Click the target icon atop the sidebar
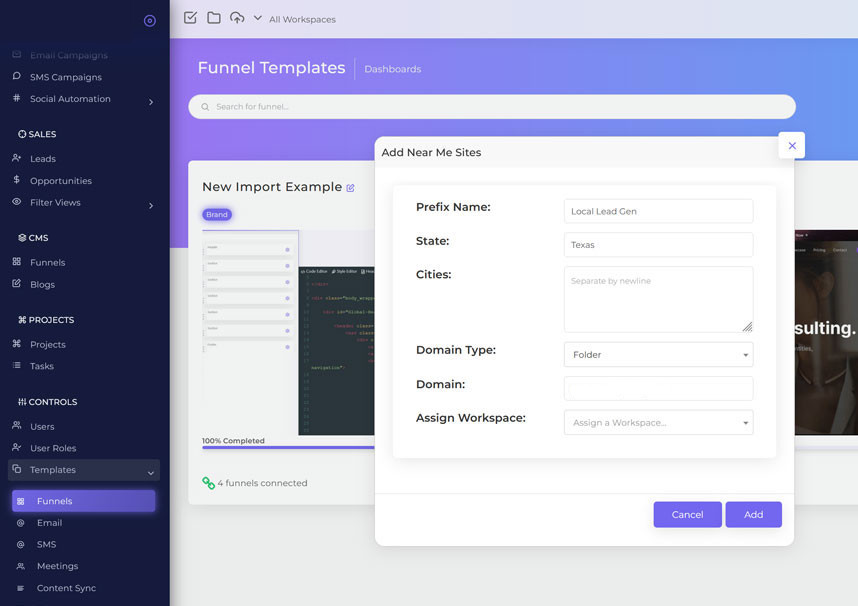The width and height of the screenshot is (858, 606). 150,20
